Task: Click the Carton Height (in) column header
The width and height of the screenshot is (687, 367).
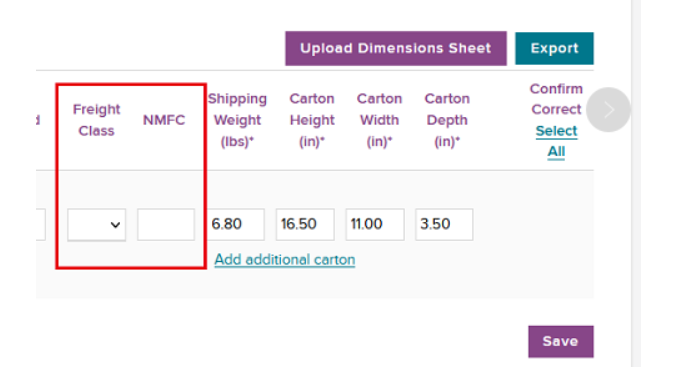Action: [312, 120]
